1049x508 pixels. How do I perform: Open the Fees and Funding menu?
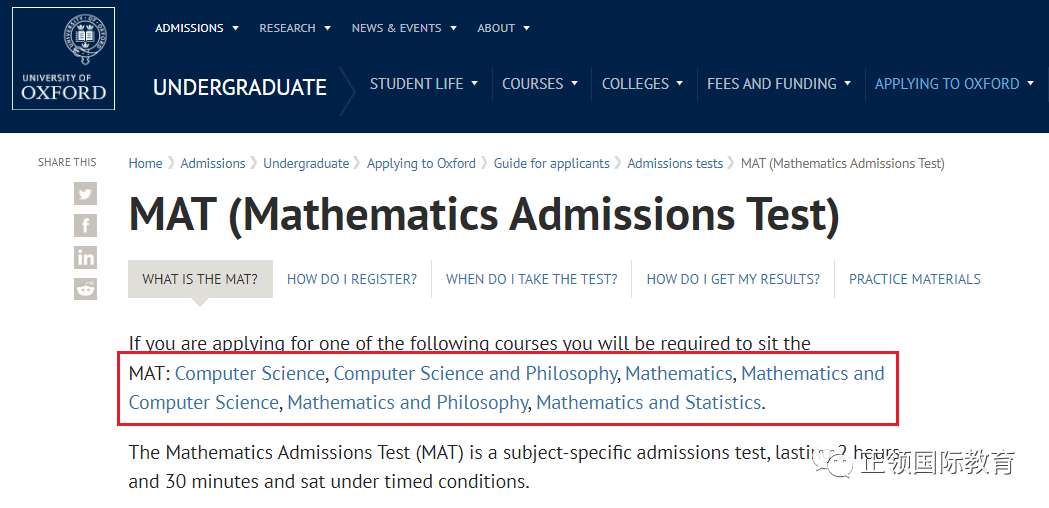(x=779, y=84)
